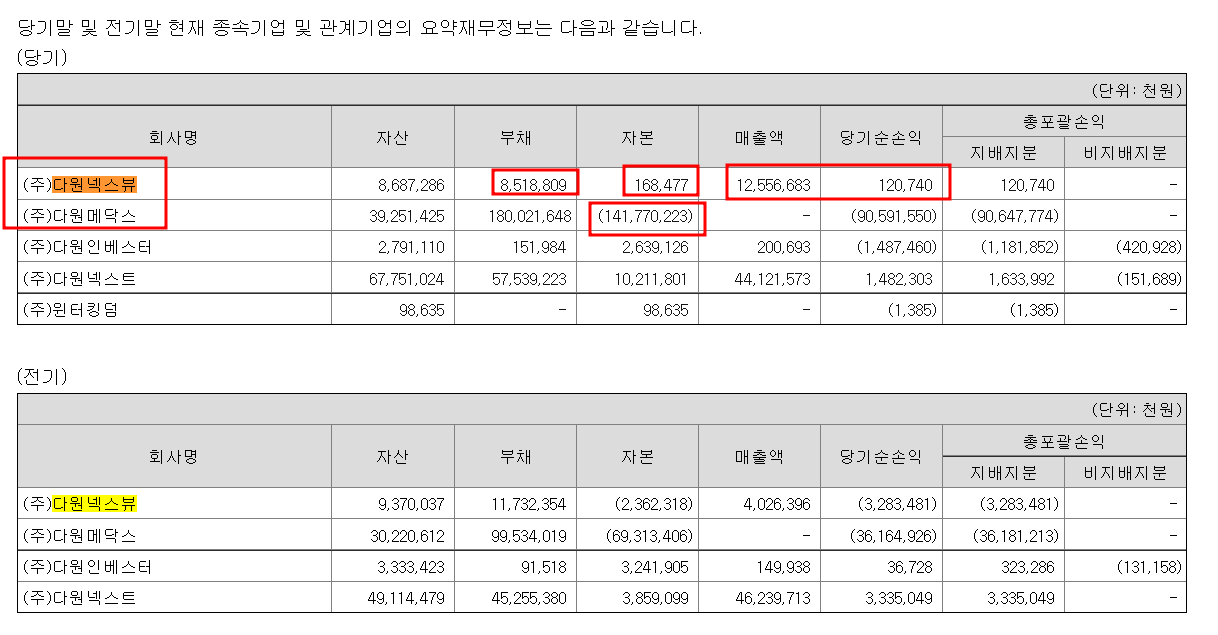Select the (전기) section label
Screen dimensions: 1218x635
[42, 377]
